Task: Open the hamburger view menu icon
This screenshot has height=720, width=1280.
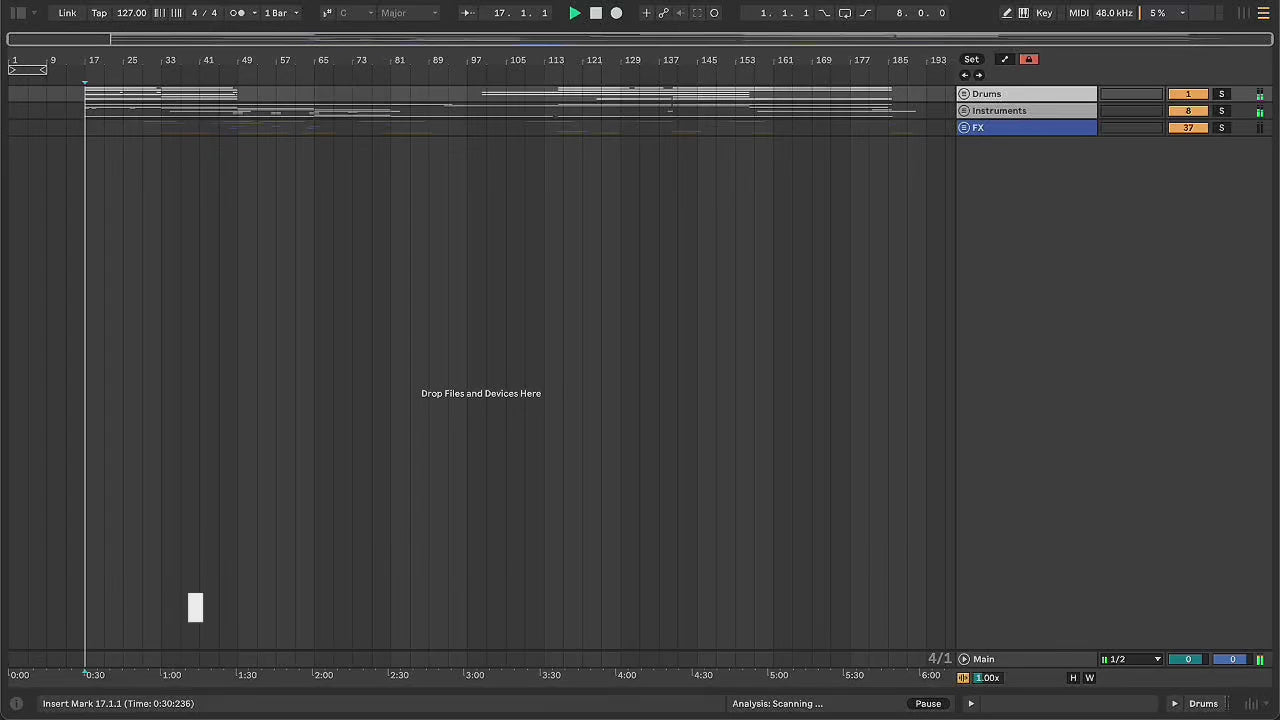Action: (1264, 13)
